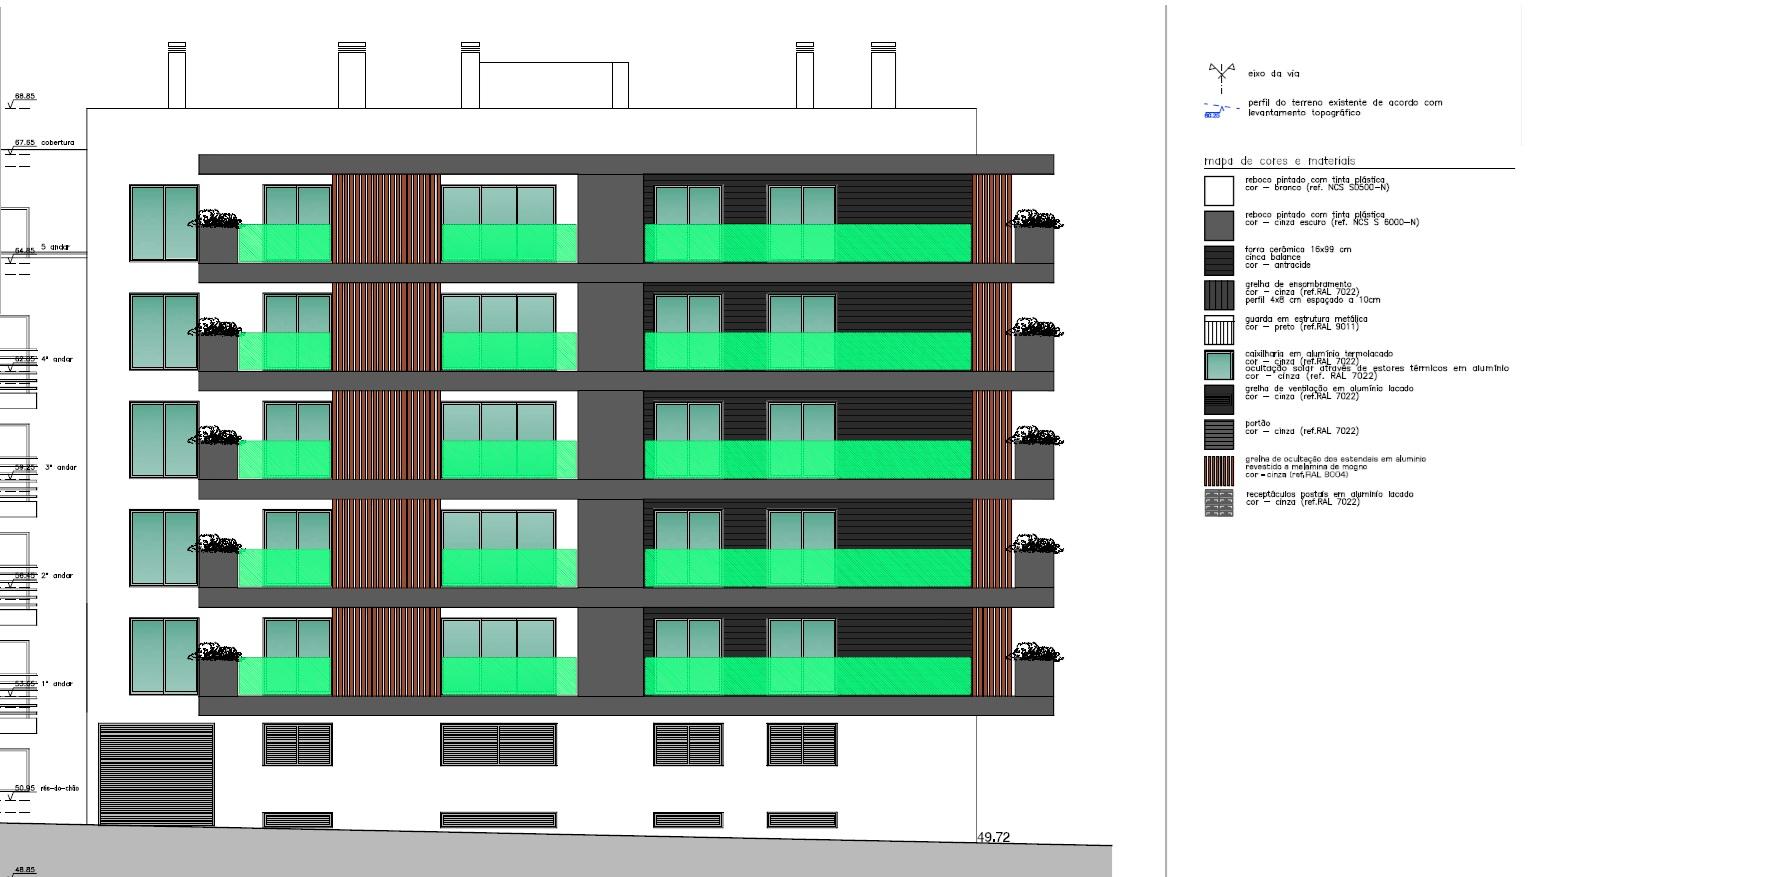Select the garage door on the ground floor
The height and width of the screenshot is (877, 1777).
[x=156, y=774]
